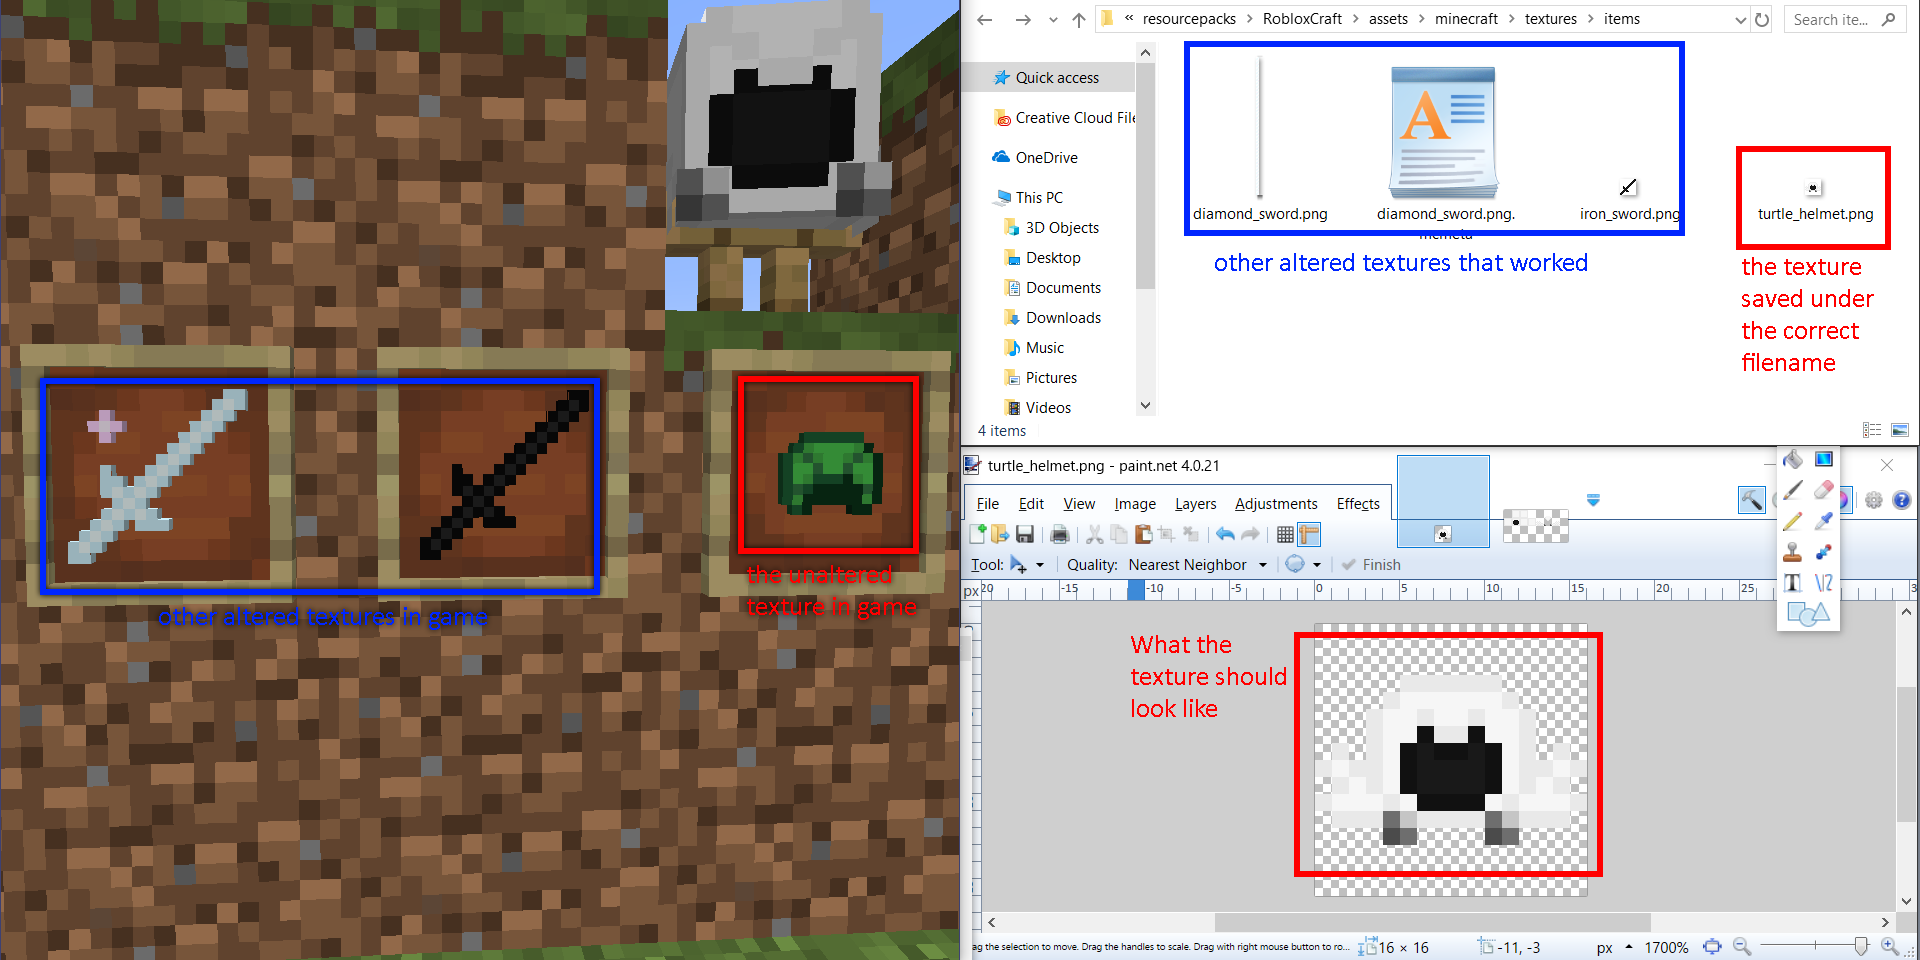Click the Explorer search box
Image resolution: width=1920 pixels, height=960 pixels.
[x=1845, y=19]
